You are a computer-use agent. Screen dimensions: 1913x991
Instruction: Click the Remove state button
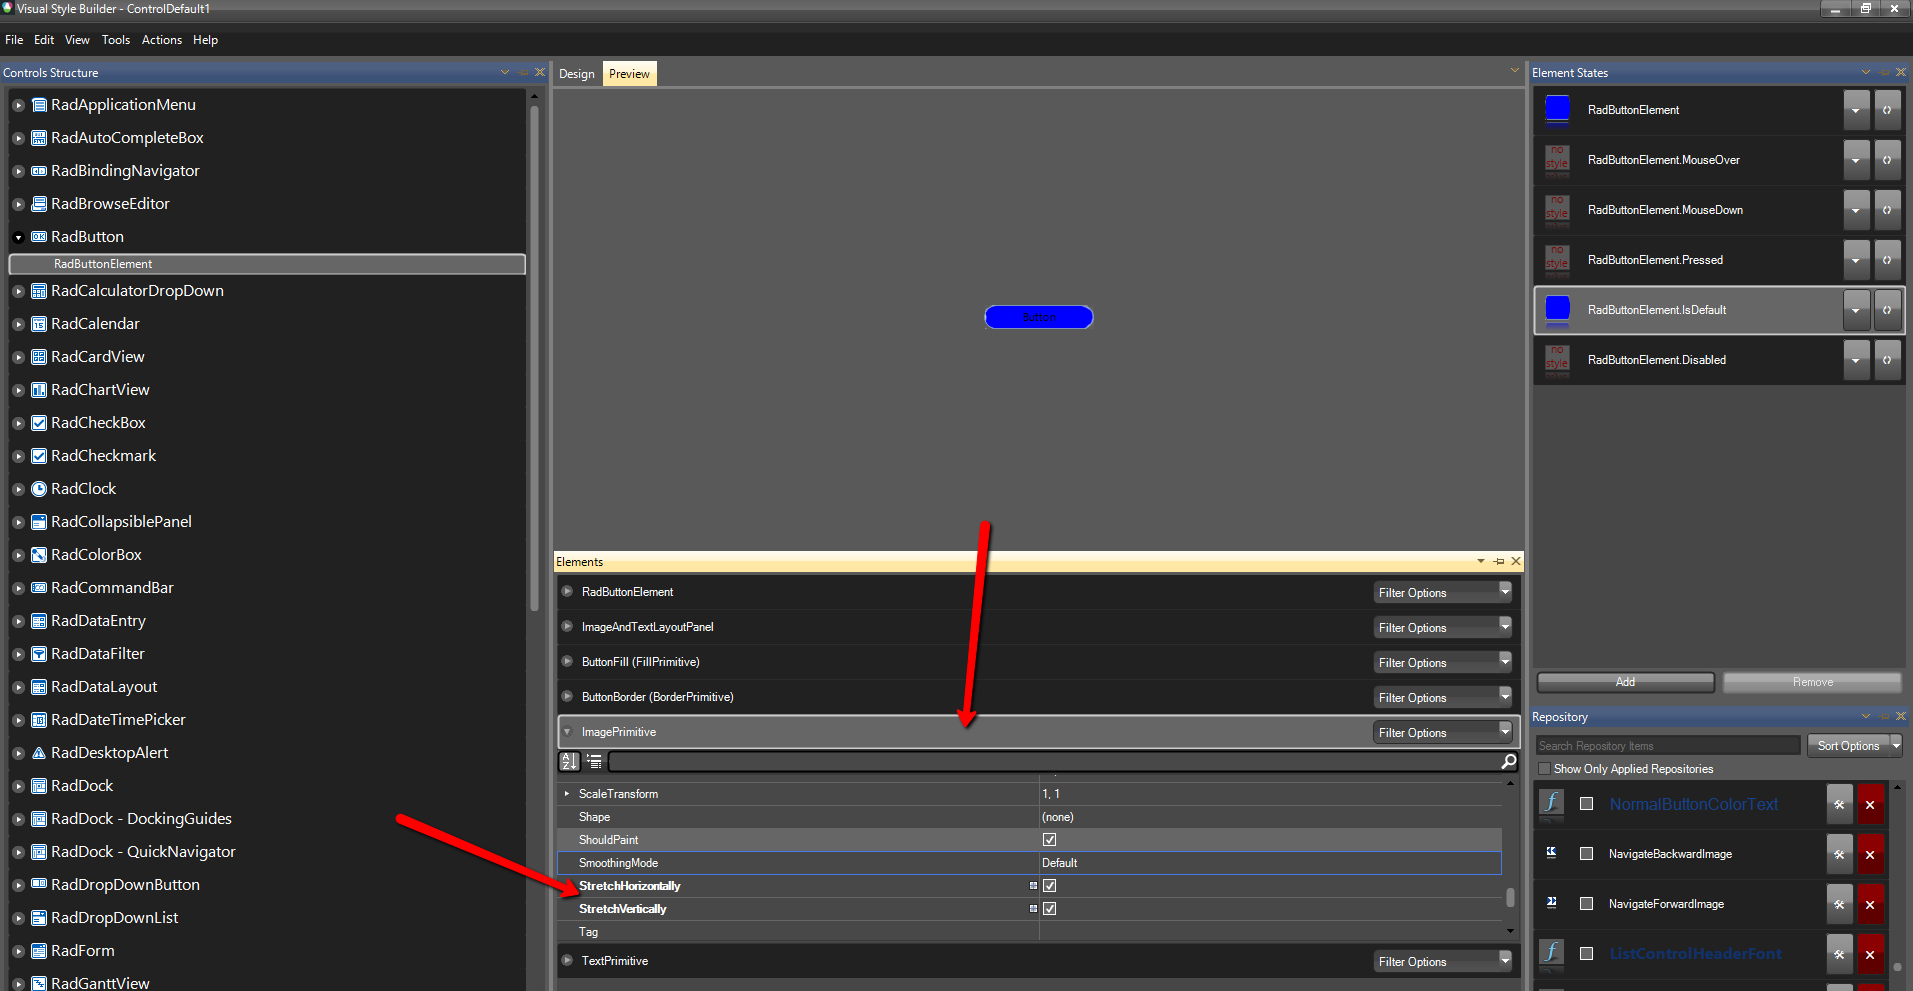coord(1813,682)
